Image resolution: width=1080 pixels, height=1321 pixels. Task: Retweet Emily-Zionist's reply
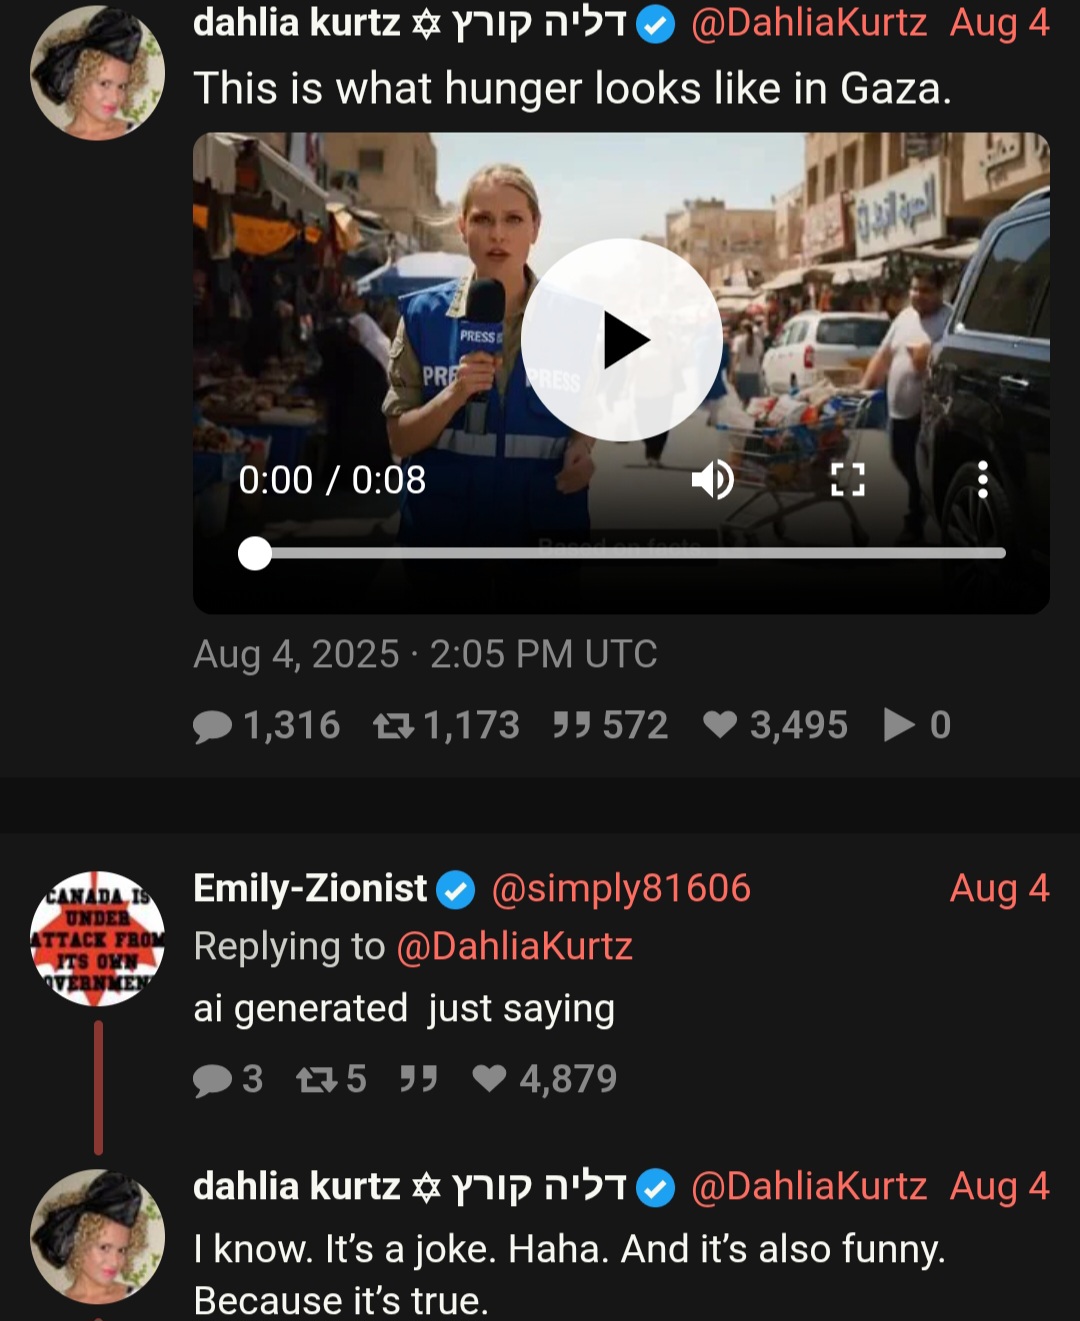316,1080
